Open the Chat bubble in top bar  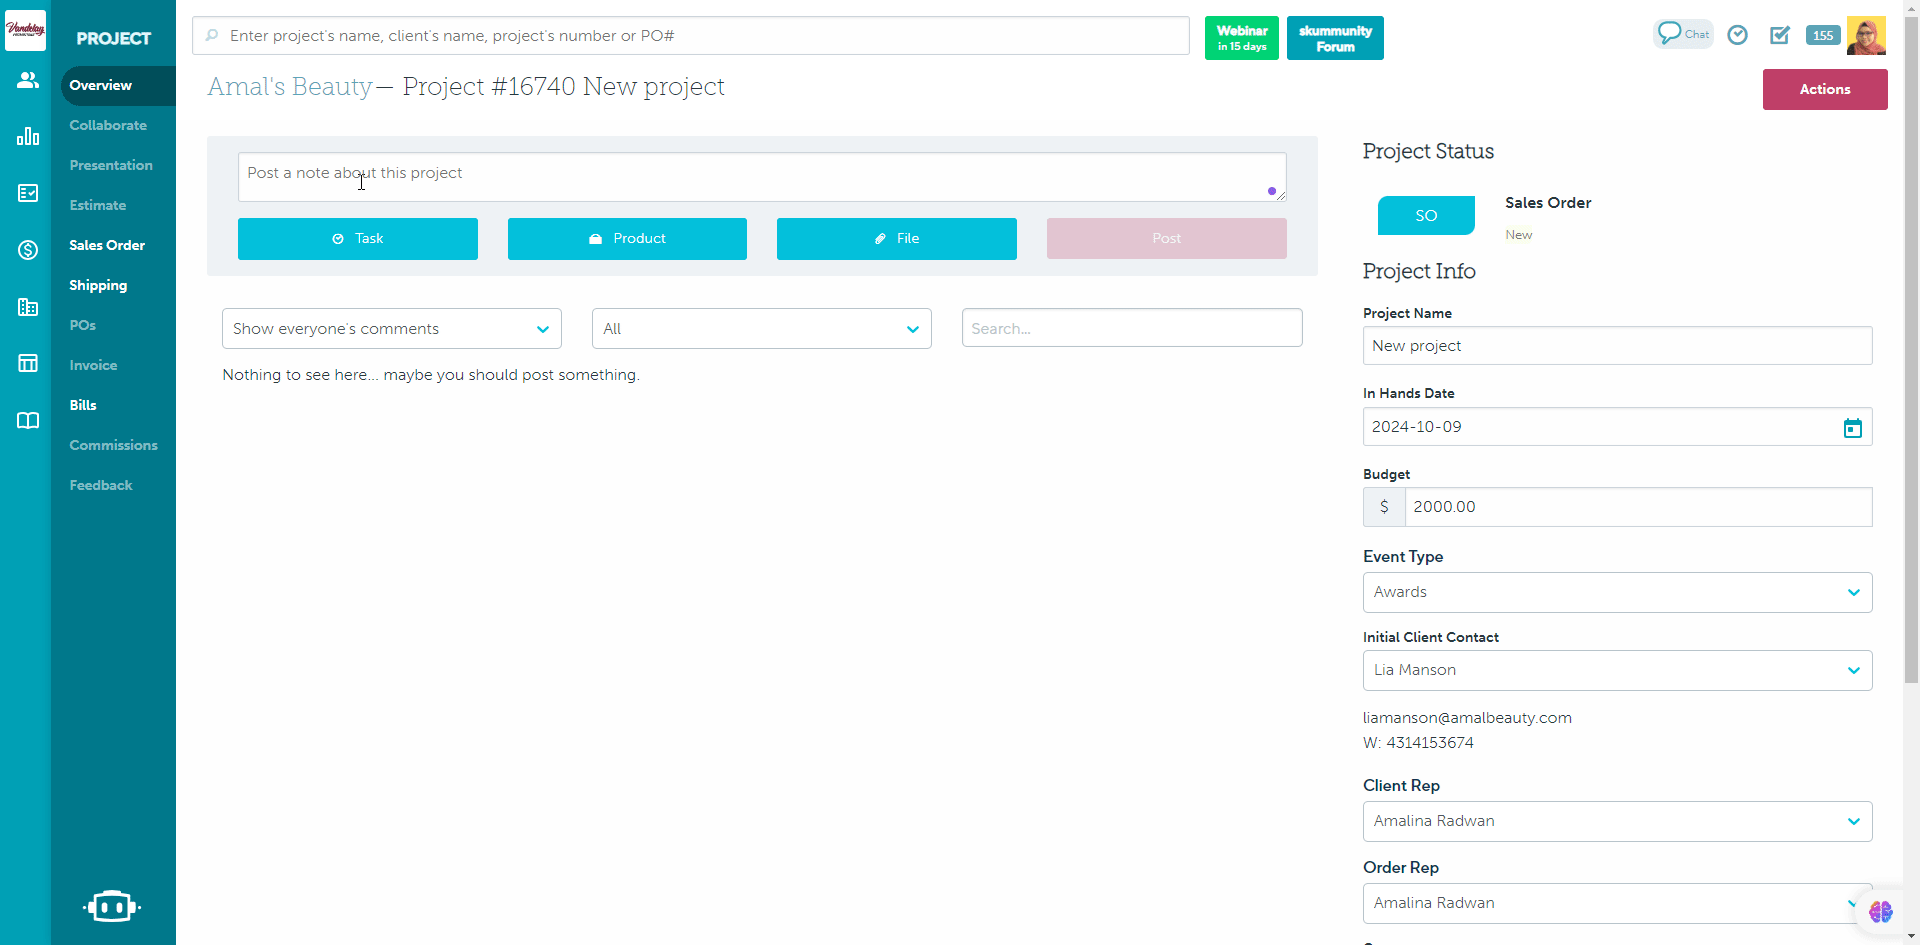tap(1683, 34)
